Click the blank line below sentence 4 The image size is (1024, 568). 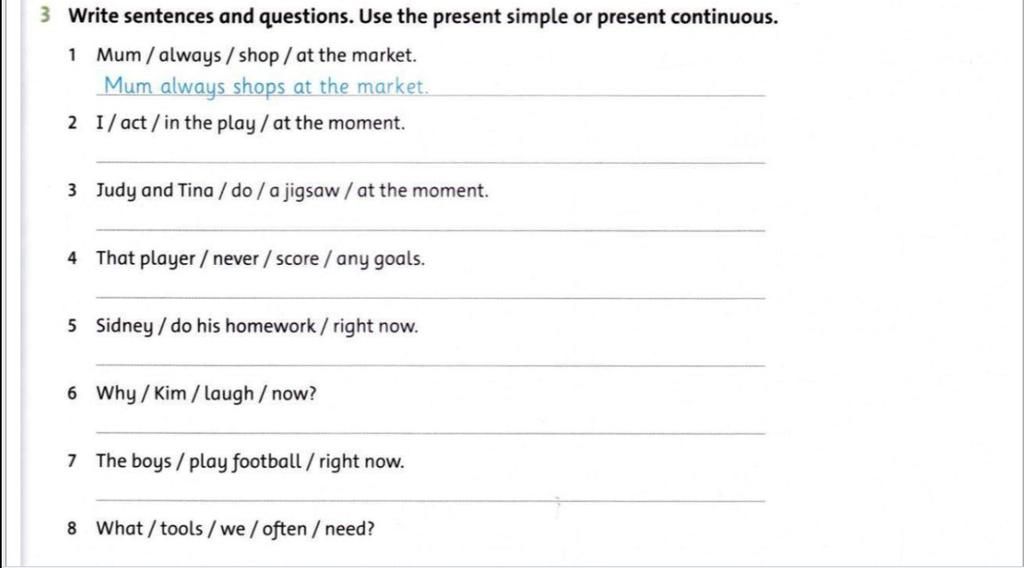430,297
